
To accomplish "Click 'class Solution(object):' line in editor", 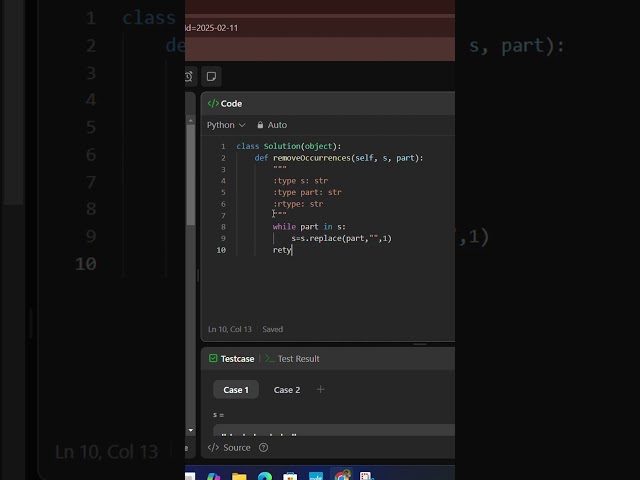I will (x=289, y=146).
